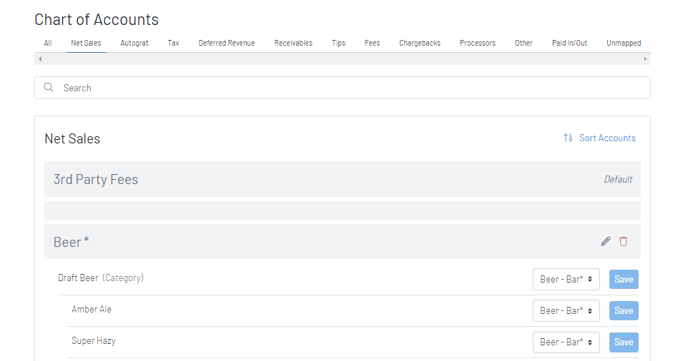Open the All tab

tap(48, 43)
